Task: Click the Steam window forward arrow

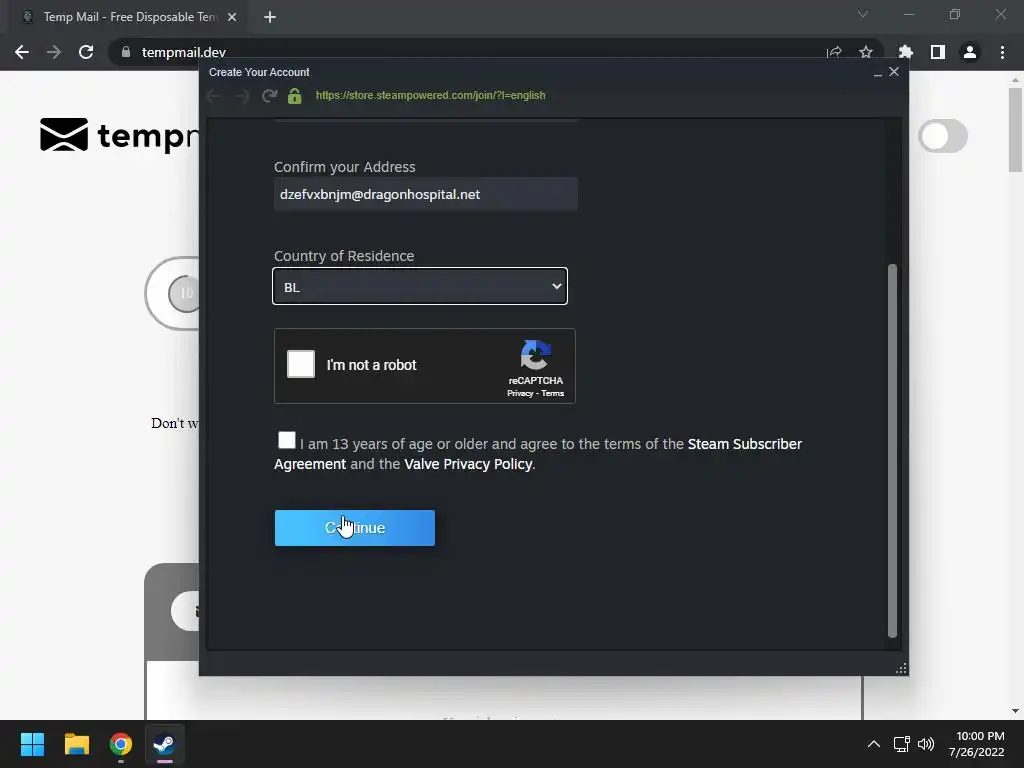Action: tap(242, 96)
